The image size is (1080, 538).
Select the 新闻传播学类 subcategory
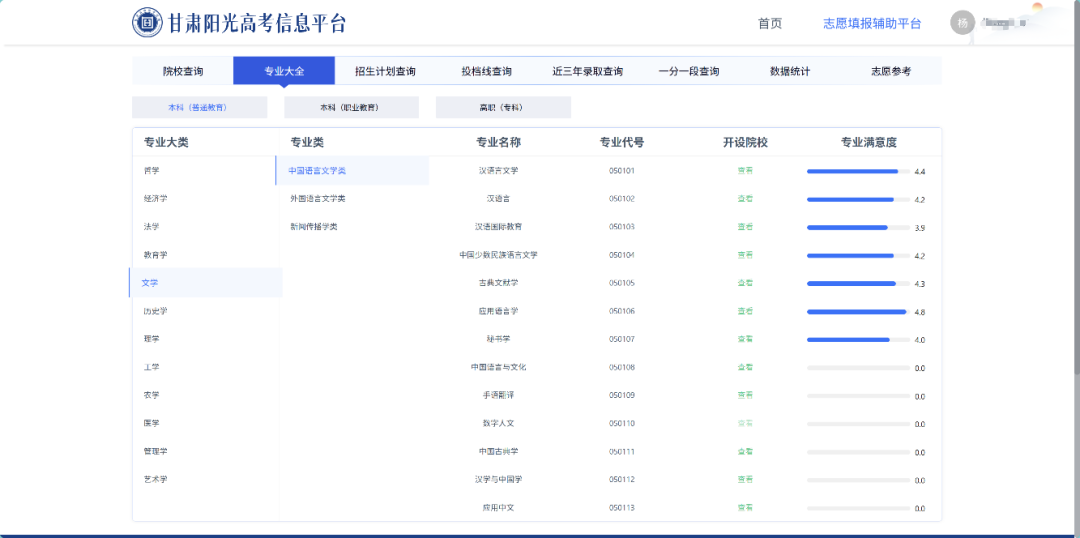pyautogui.click(x=313, y=227)
